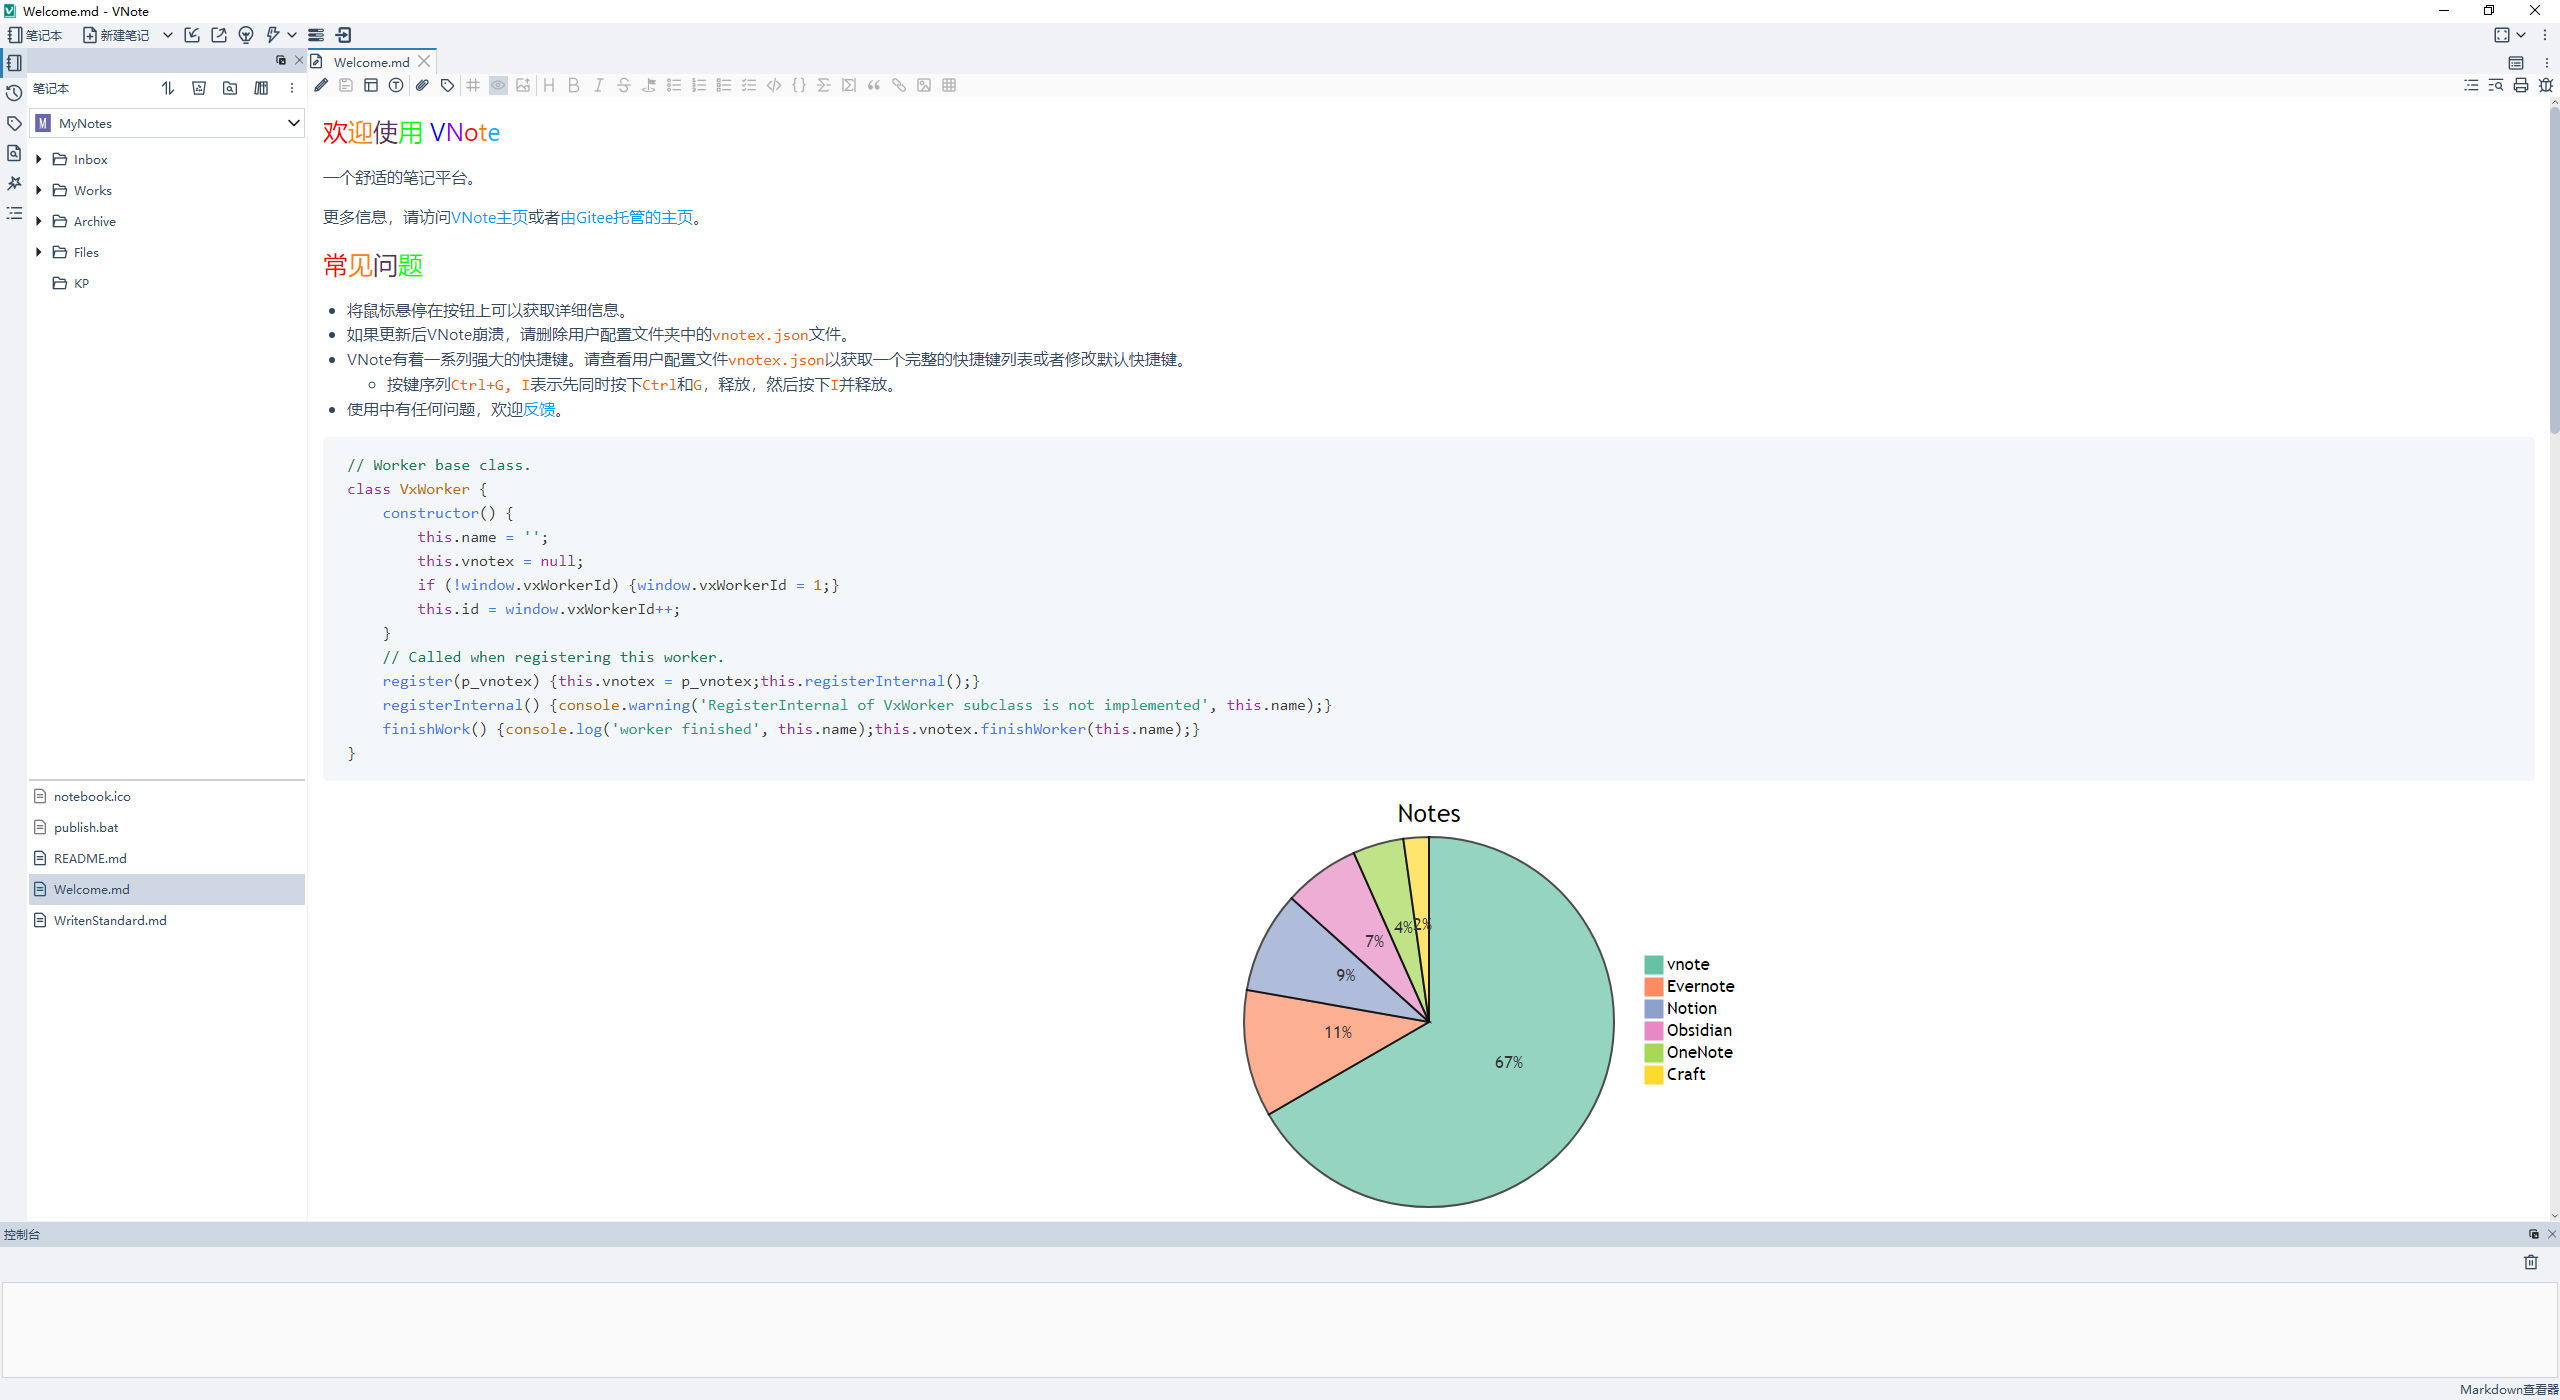Toggle italic I formatting
The image size is (2560, 1400).
599,85
